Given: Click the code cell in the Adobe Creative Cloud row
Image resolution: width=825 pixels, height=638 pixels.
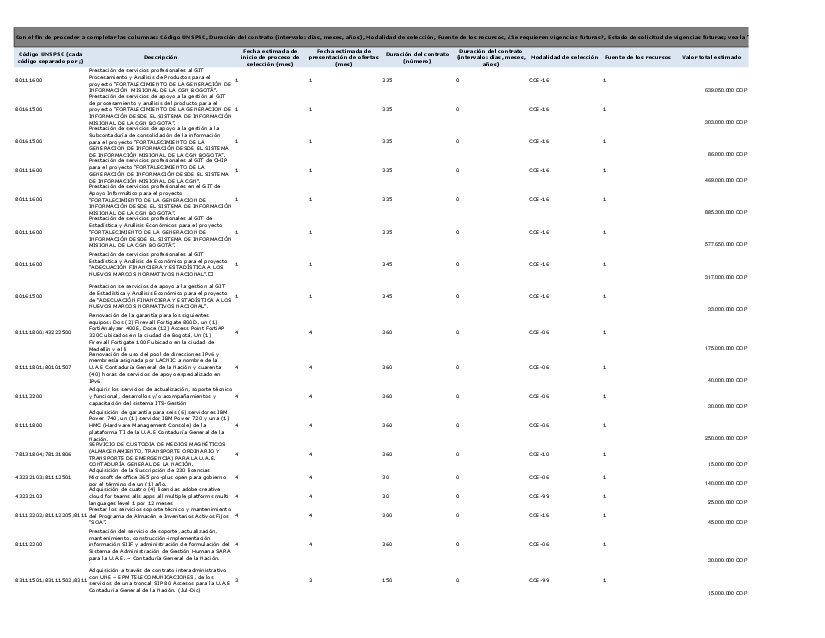Looking at the screenshot, I should (28, 496).
